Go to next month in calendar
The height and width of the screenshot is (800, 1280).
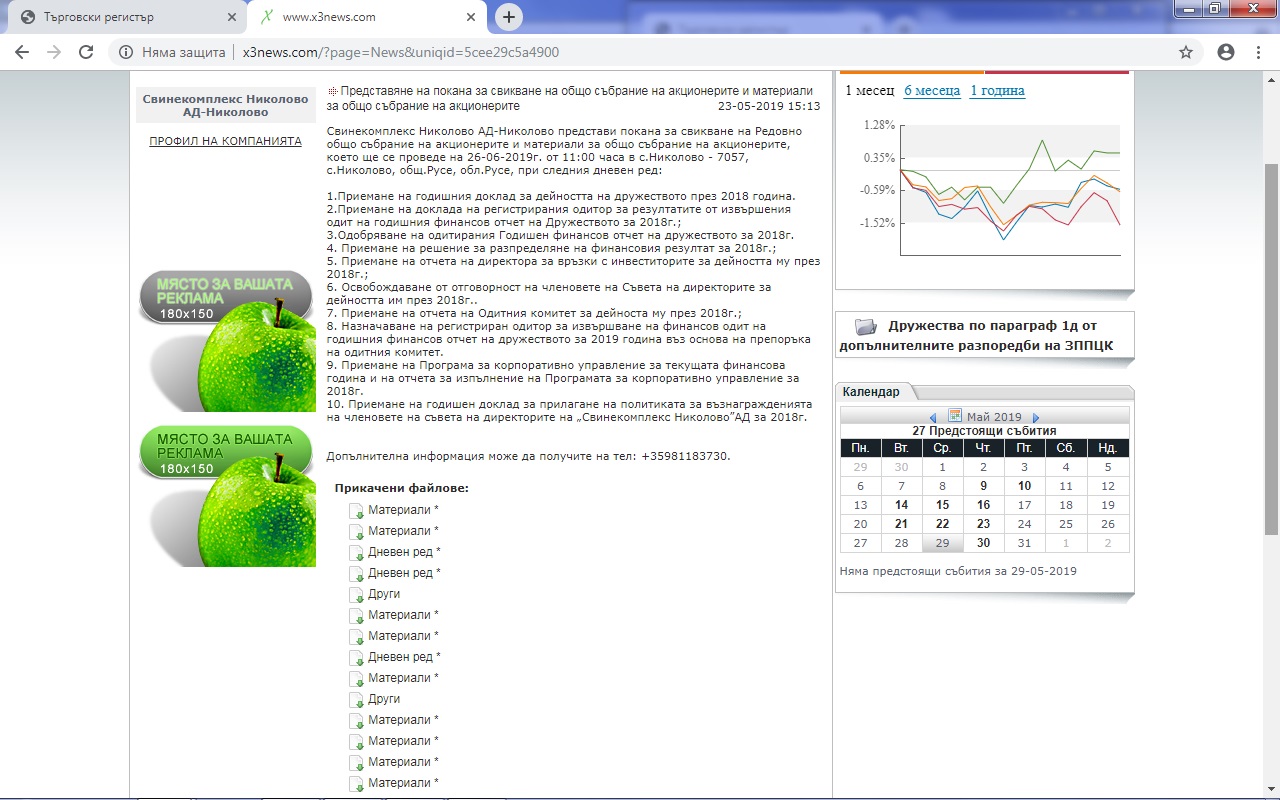click(1036, 417)
